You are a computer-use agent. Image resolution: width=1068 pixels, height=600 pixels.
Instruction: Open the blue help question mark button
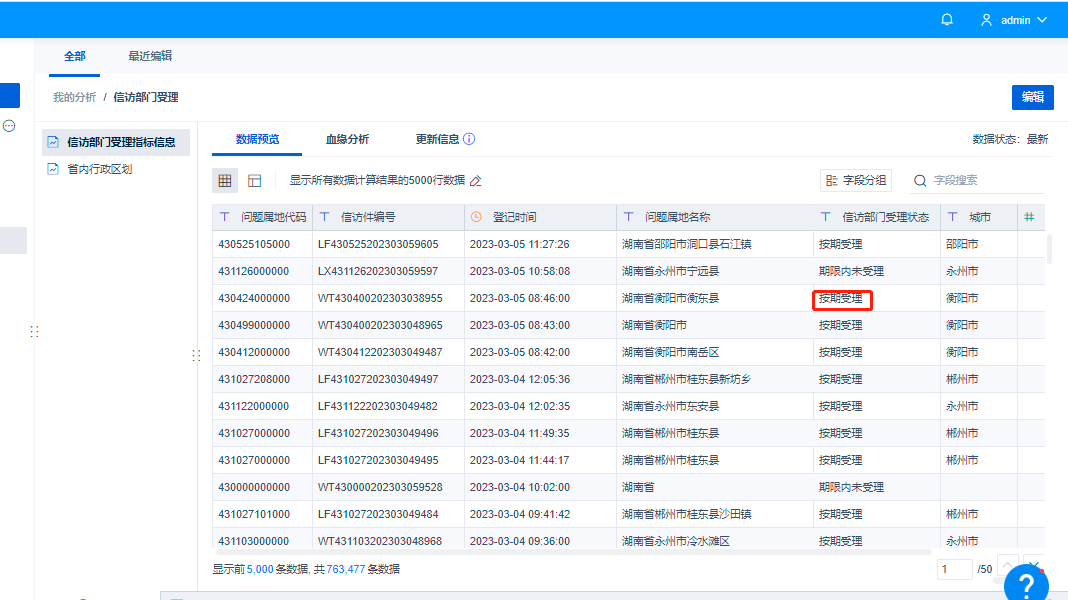point(1026,583)
